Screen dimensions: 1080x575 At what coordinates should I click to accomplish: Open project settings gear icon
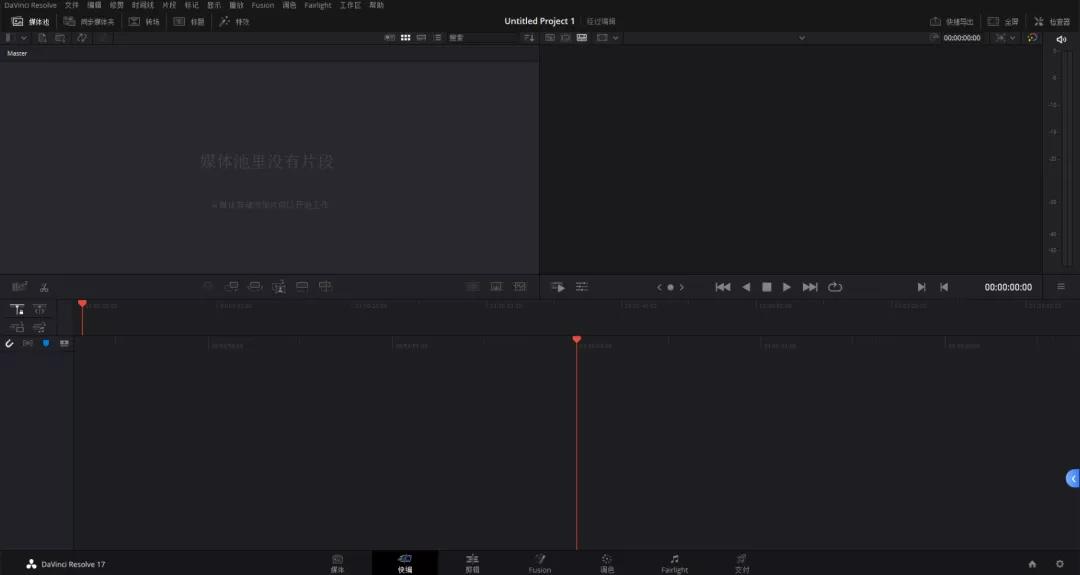(x=1060, y=564)
